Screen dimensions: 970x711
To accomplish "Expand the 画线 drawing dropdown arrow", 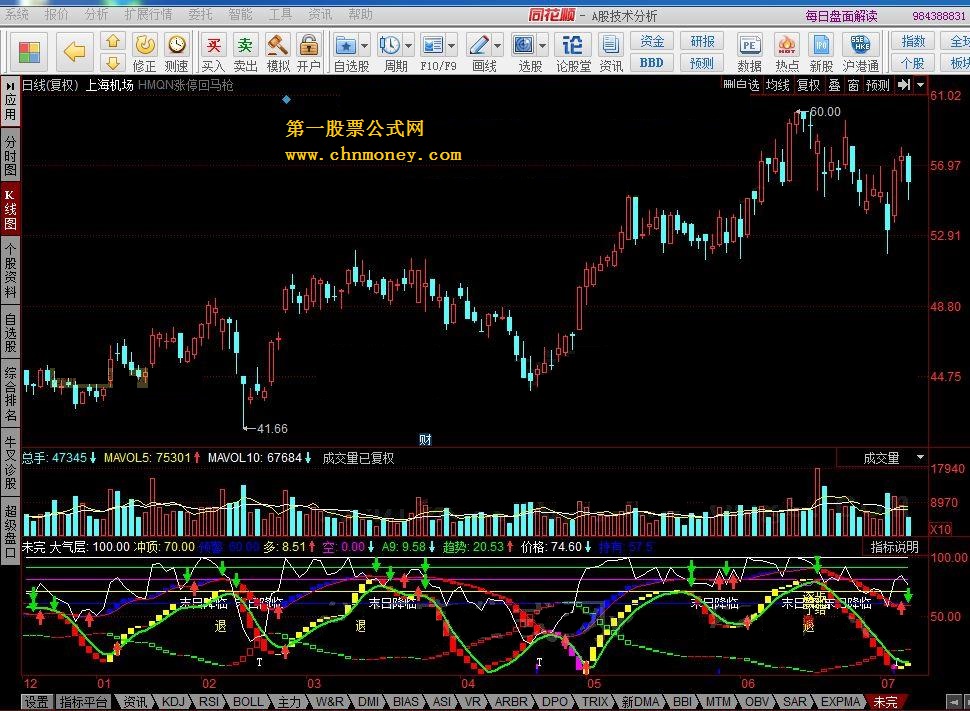I will pos(497,45).
